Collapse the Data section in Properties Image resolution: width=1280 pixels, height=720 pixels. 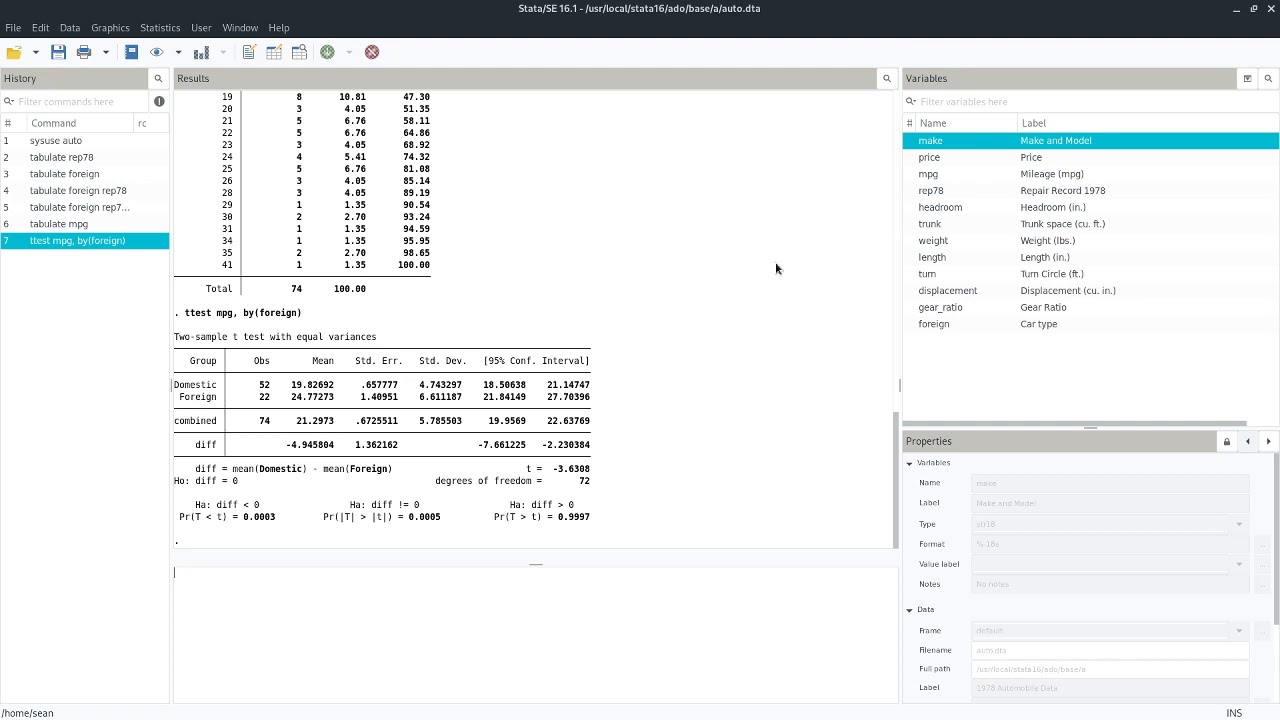click(909, 610)
